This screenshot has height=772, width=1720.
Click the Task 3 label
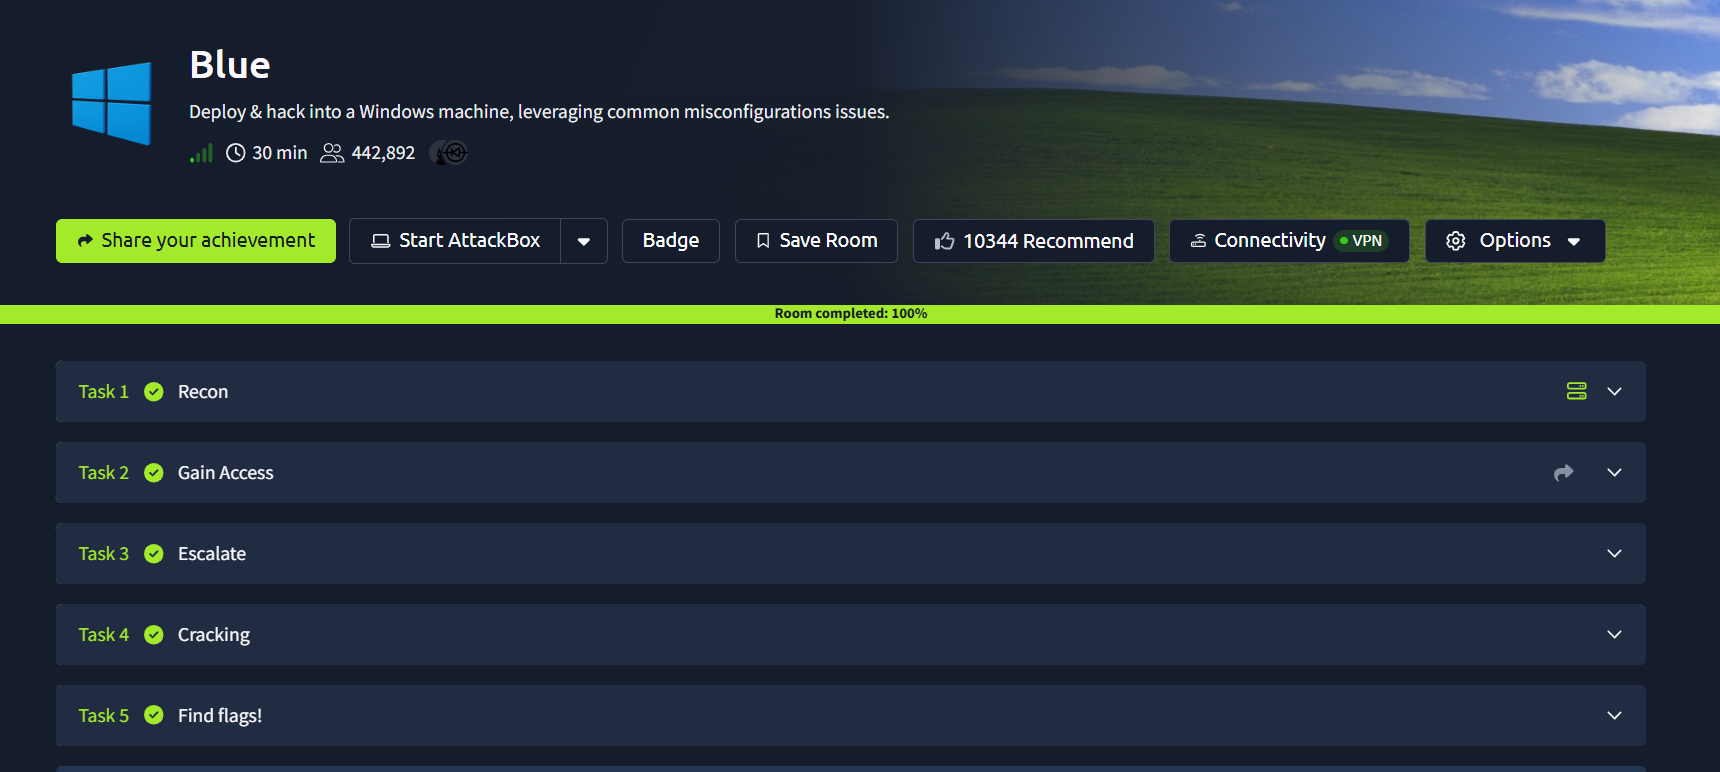pos(104,554)
